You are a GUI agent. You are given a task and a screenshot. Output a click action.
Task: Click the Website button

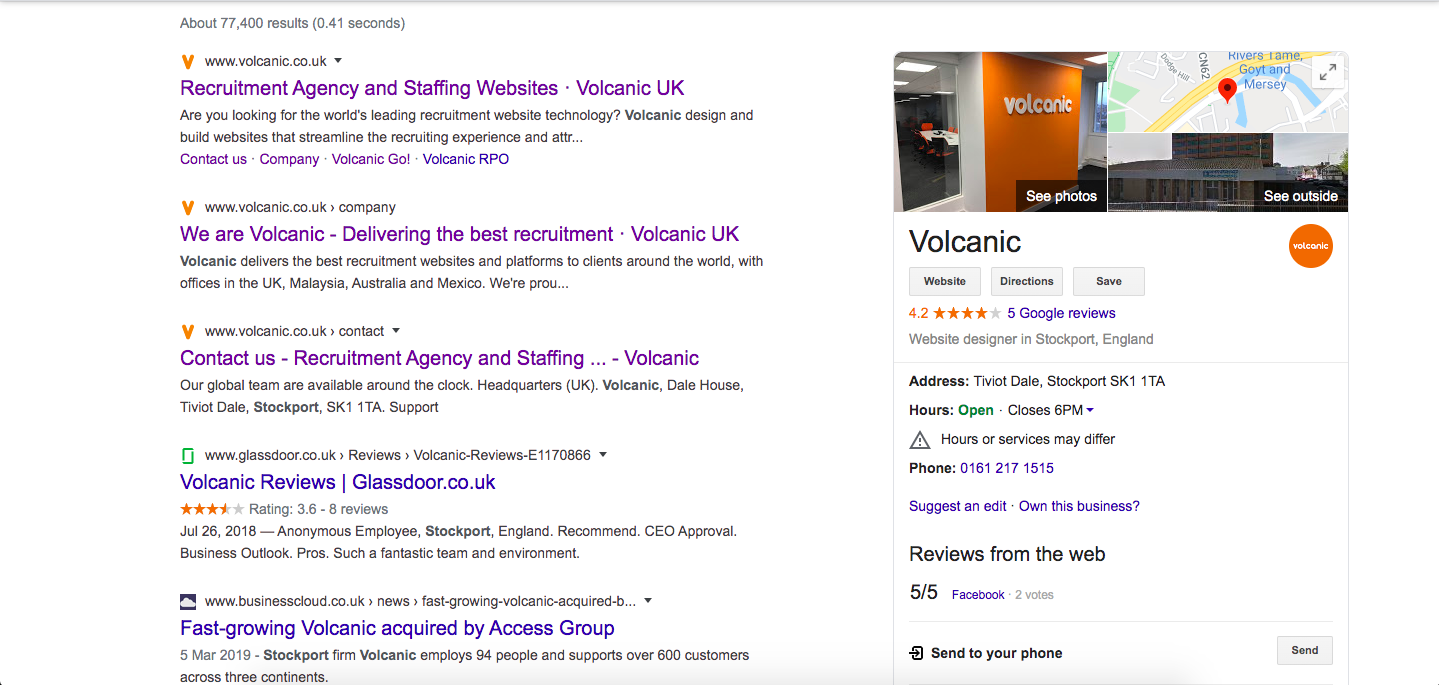tap(945, 281)
